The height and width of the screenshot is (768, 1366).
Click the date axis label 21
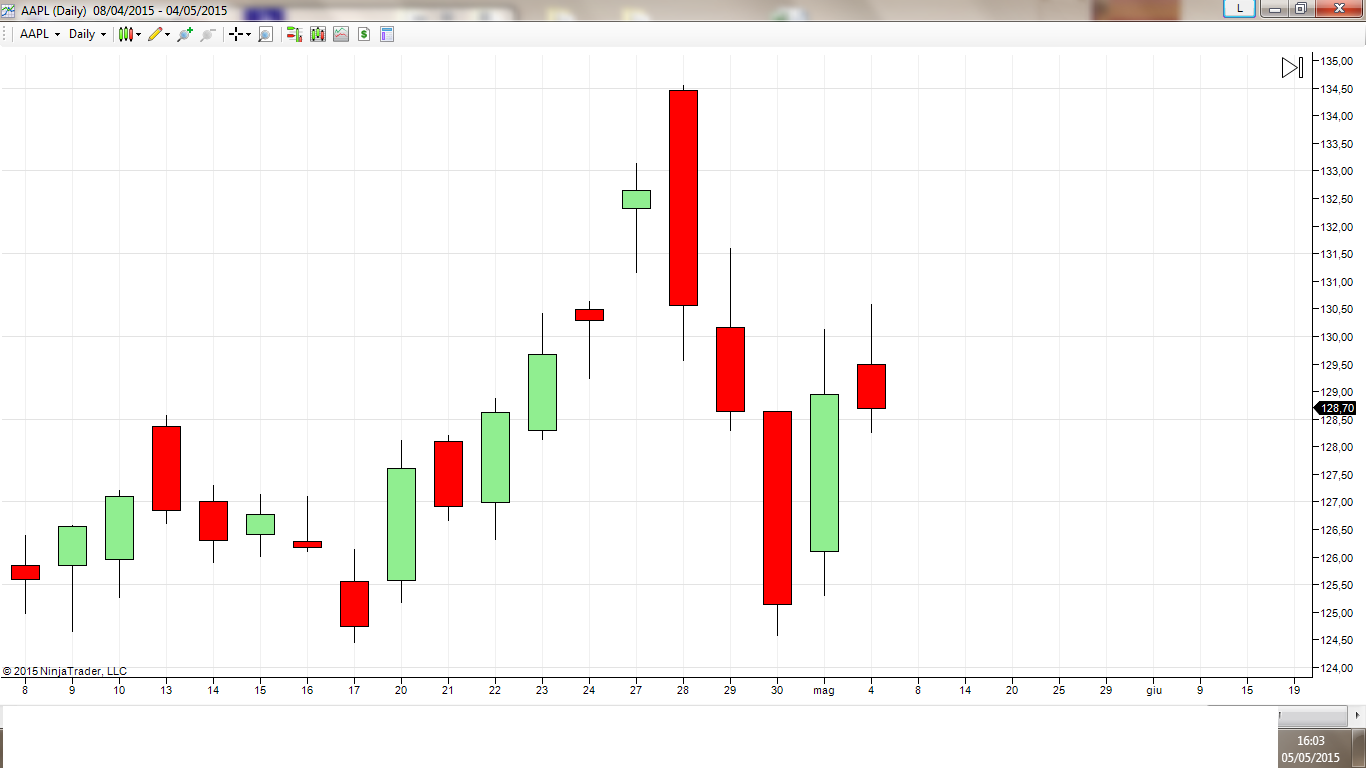(x=448, y=690)
